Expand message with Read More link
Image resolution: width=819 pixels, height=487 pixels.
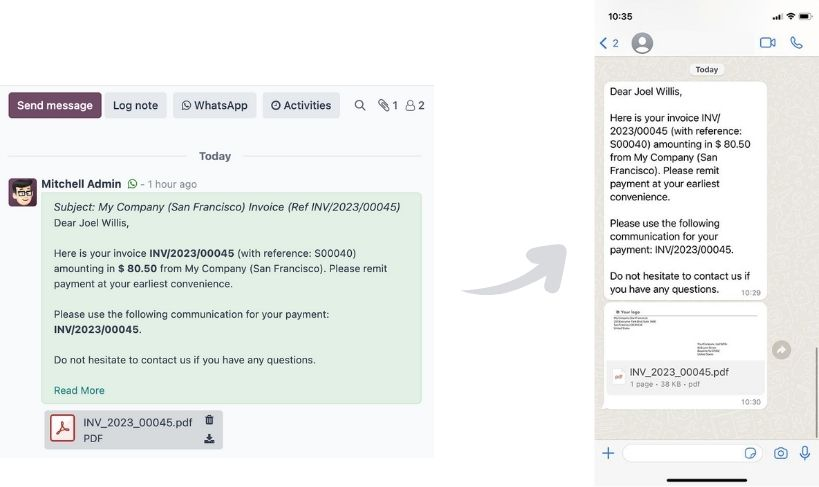(79, 390)
